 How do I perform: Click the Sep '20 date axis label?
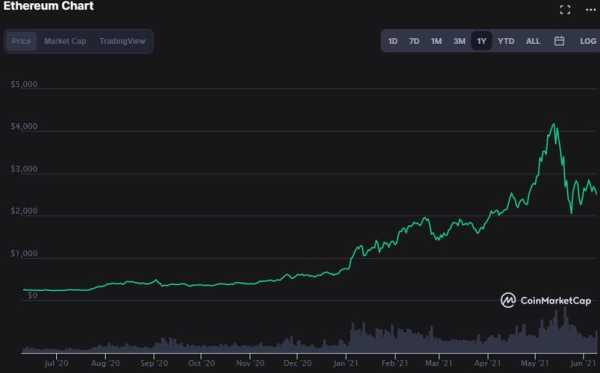[154, 363]
